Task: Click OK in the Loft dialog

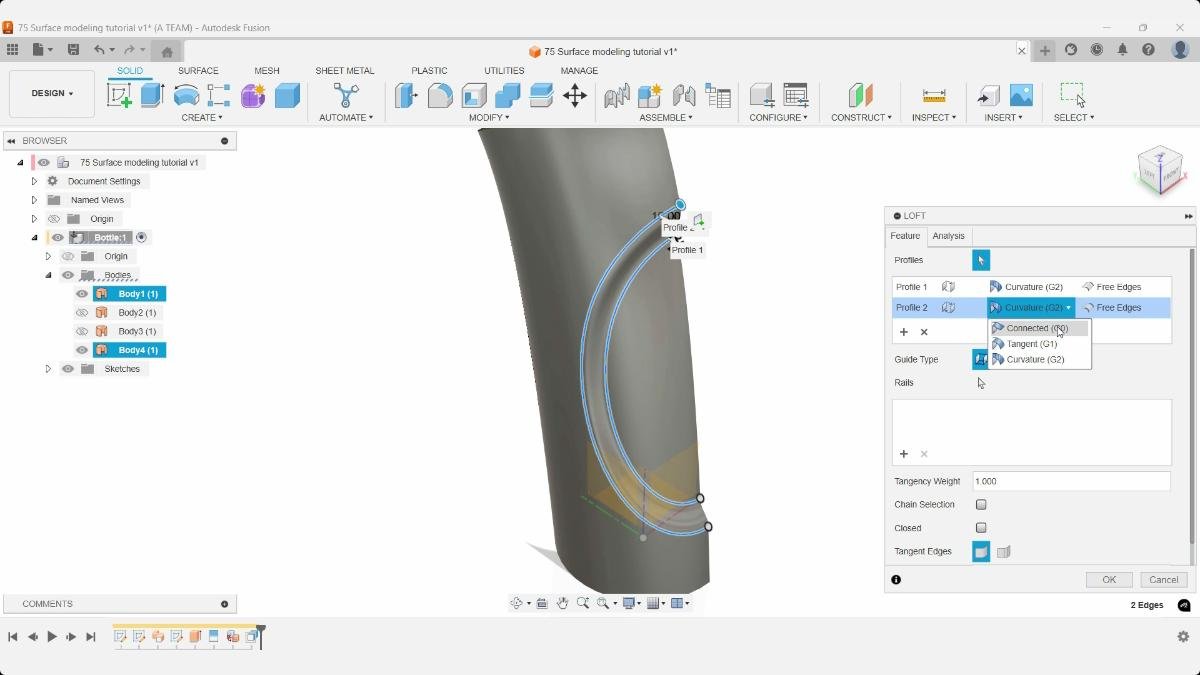Action: [x=1109, y=579]
